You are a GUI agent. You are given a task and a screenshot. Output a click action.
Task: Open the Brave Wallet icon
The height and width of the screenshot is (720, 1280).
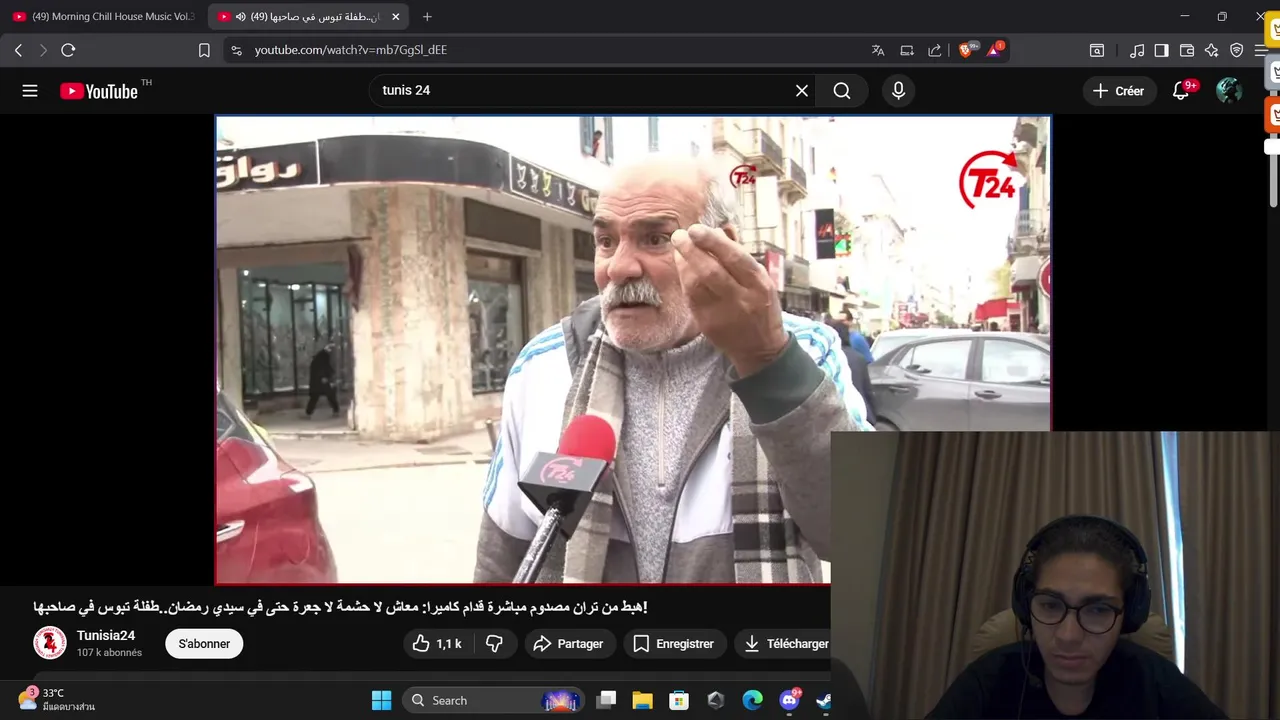coord(1187,50)
